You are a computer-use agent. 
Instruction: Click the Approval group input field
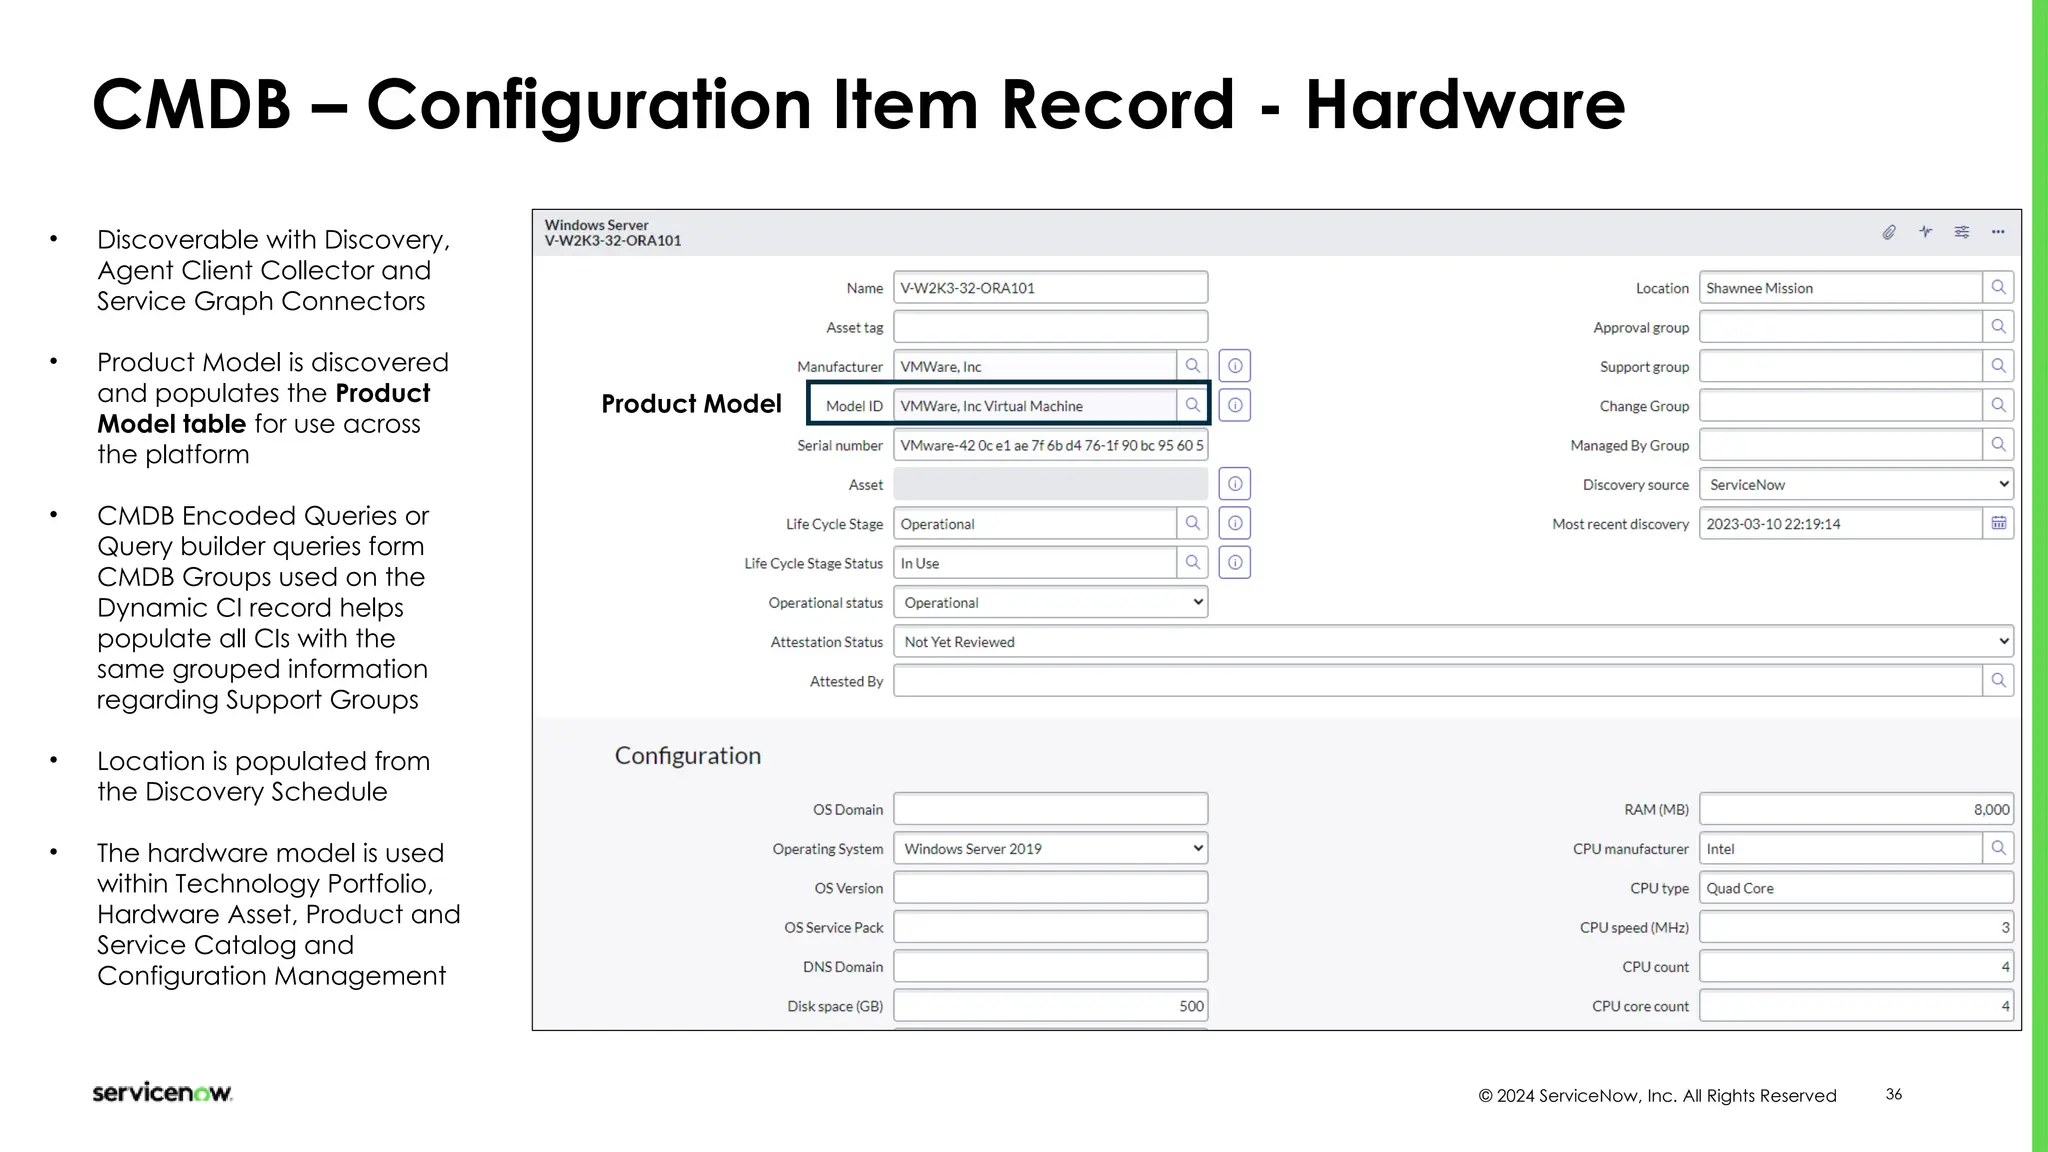click(1841, 326)
